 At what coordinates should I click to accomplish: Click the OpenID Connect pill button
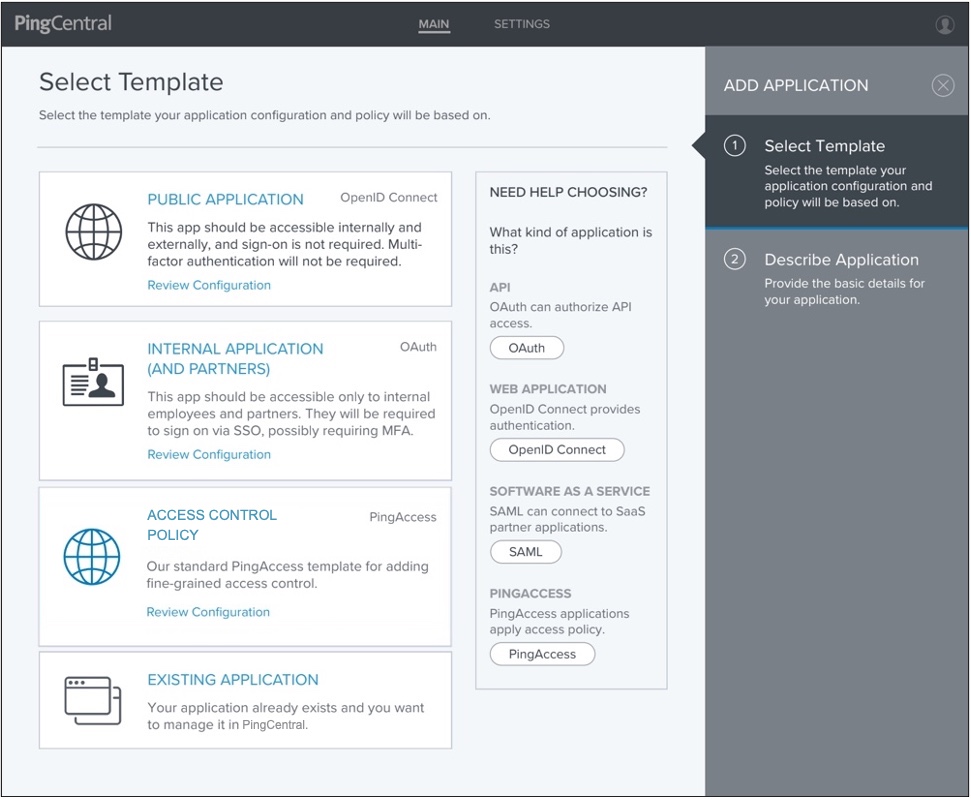[x=557, y=449]
